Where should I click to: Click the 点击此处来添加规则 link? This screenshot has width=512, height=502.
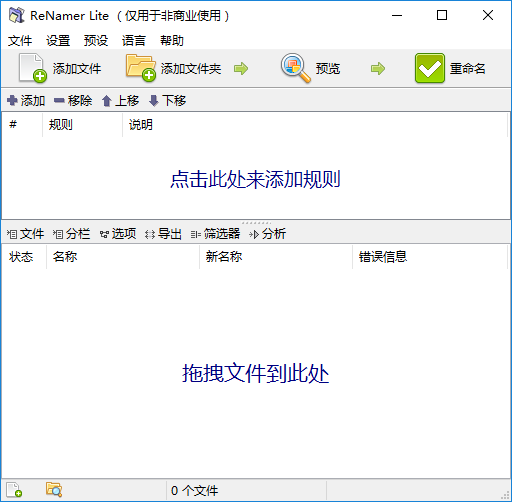(x=255, y=179)
